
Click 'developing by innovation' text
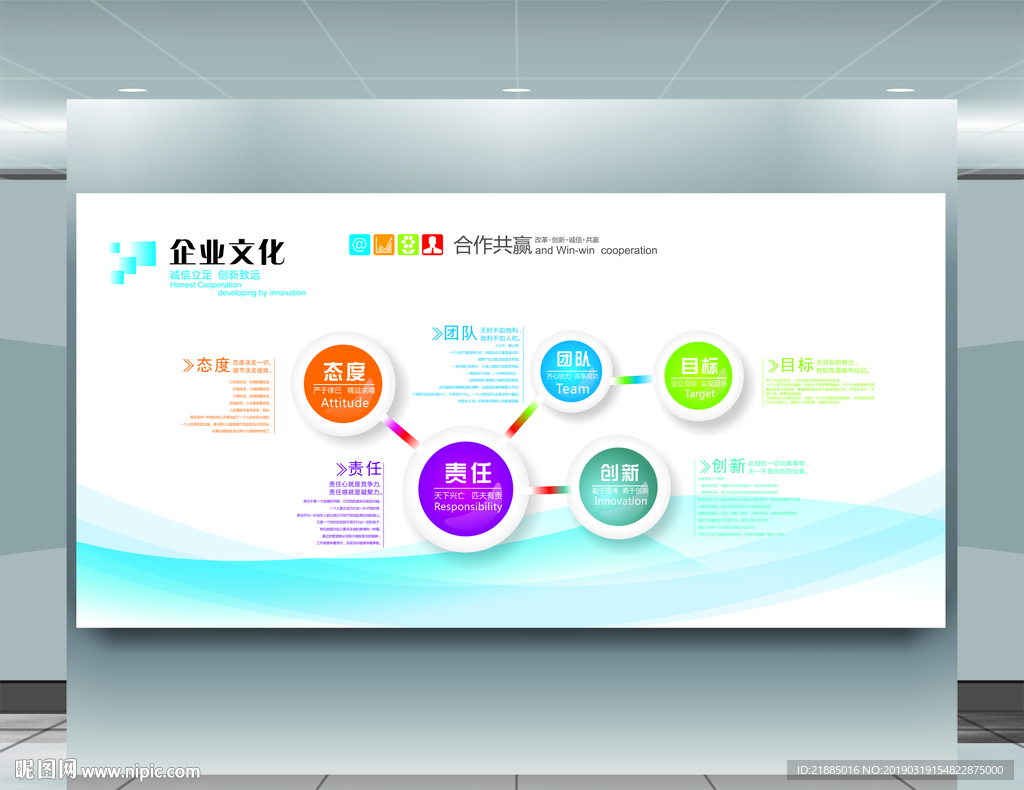click(261, 293)
